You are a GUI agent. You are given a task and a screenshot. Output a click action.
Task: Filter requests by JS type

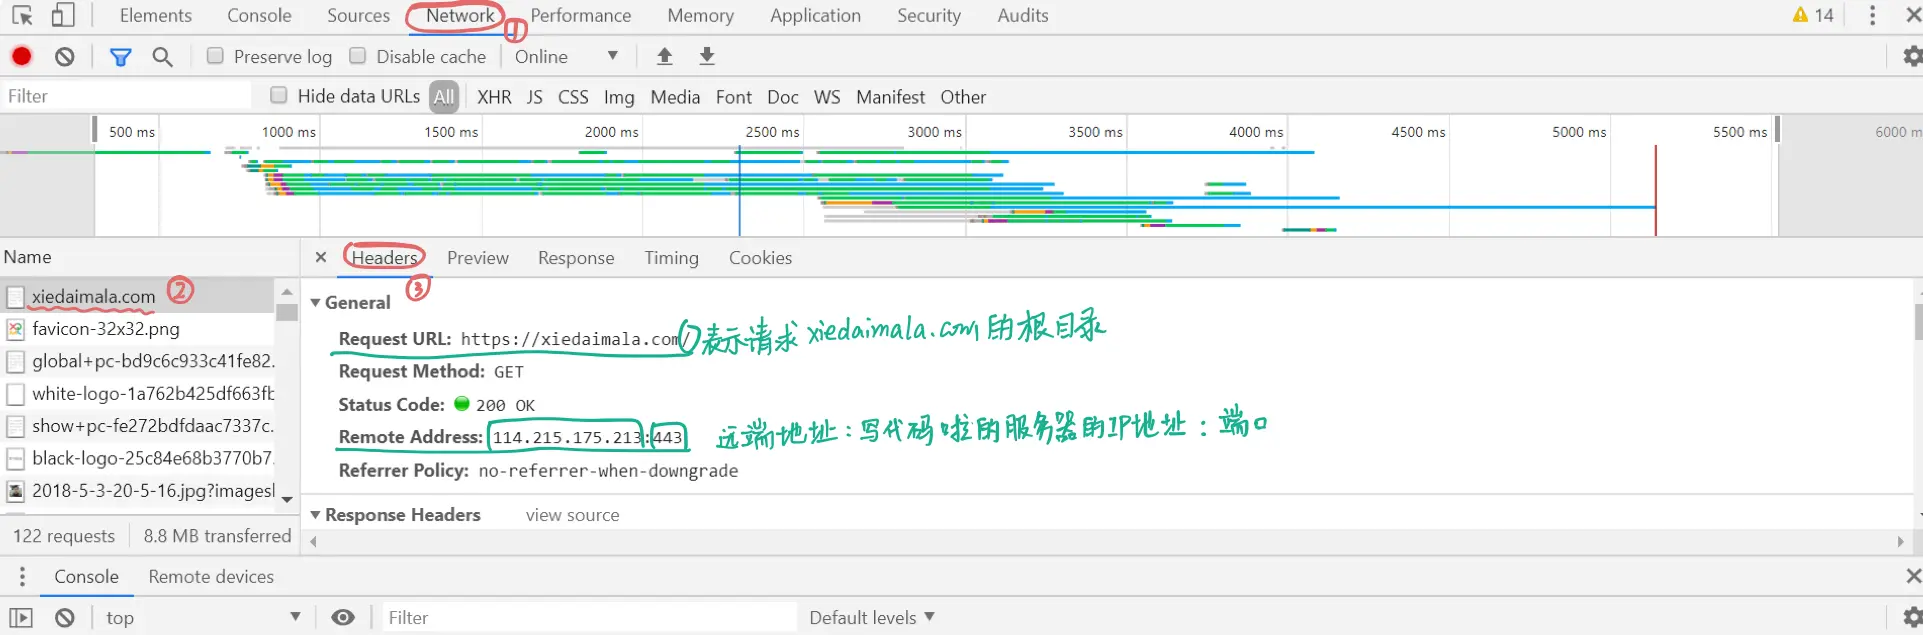click(x=535, y=97)
